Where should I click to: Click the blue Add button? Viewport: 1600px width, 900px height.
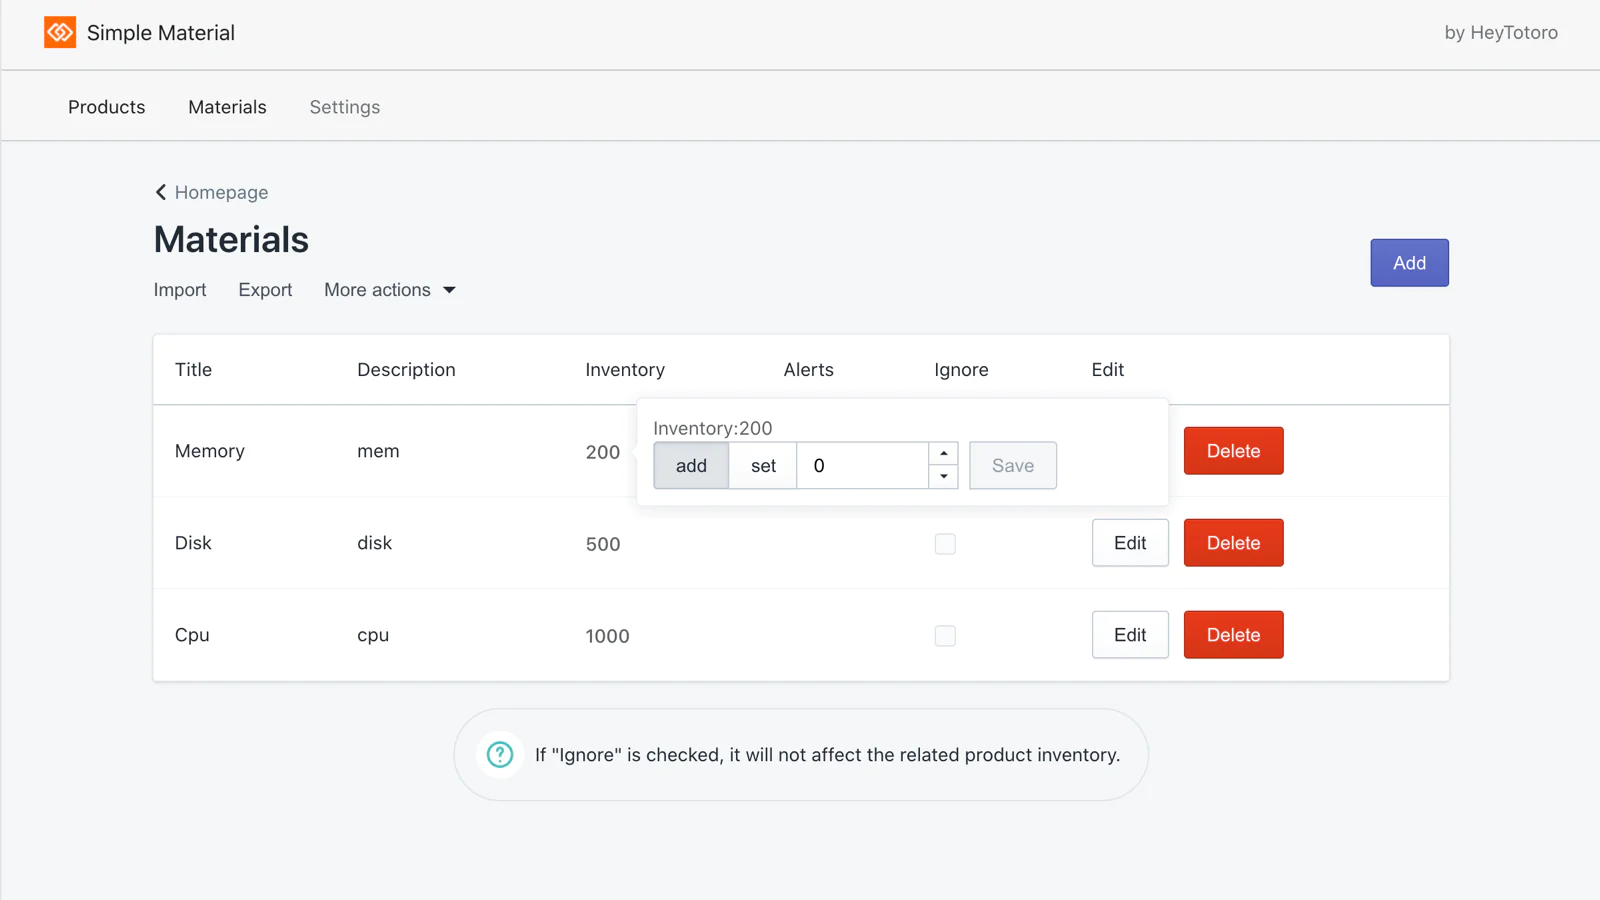1409,263
